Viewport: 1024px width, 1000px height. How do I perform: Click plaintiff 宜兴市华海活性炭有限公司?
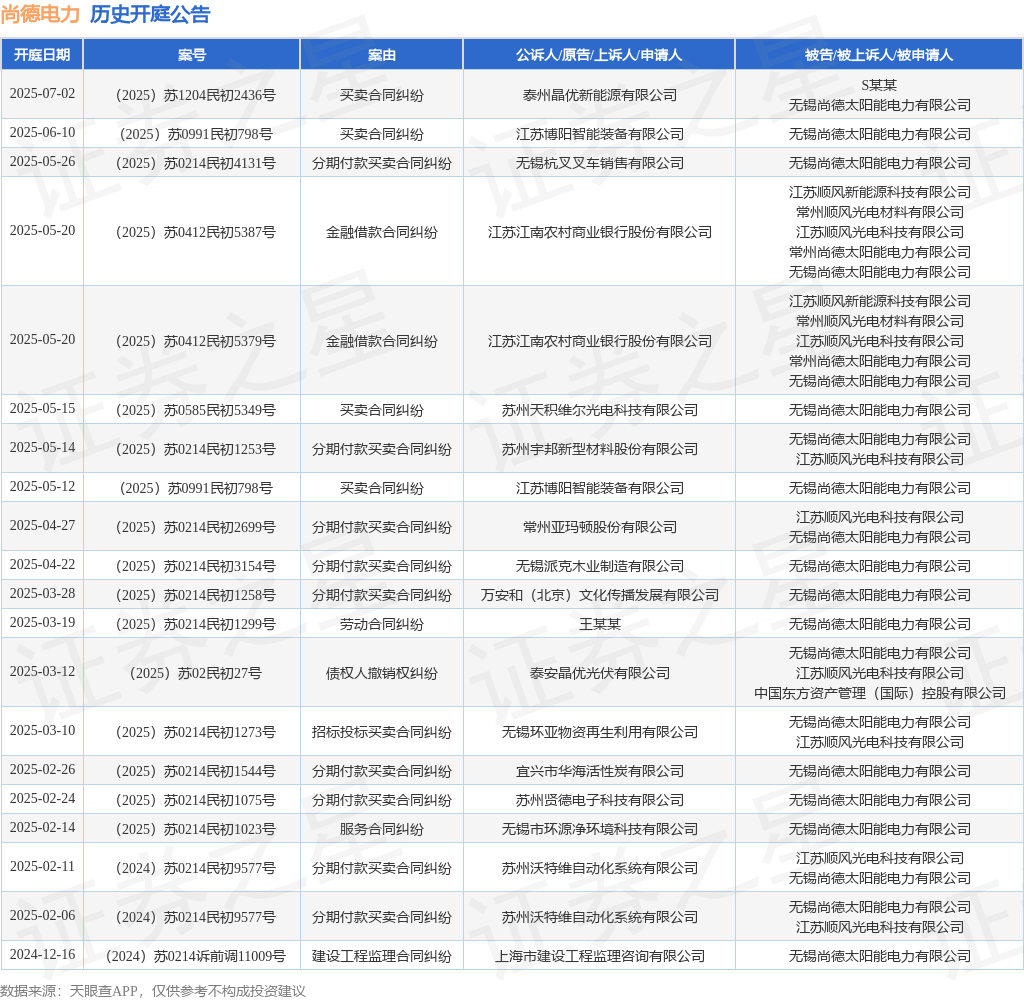(x=600, y=771)
